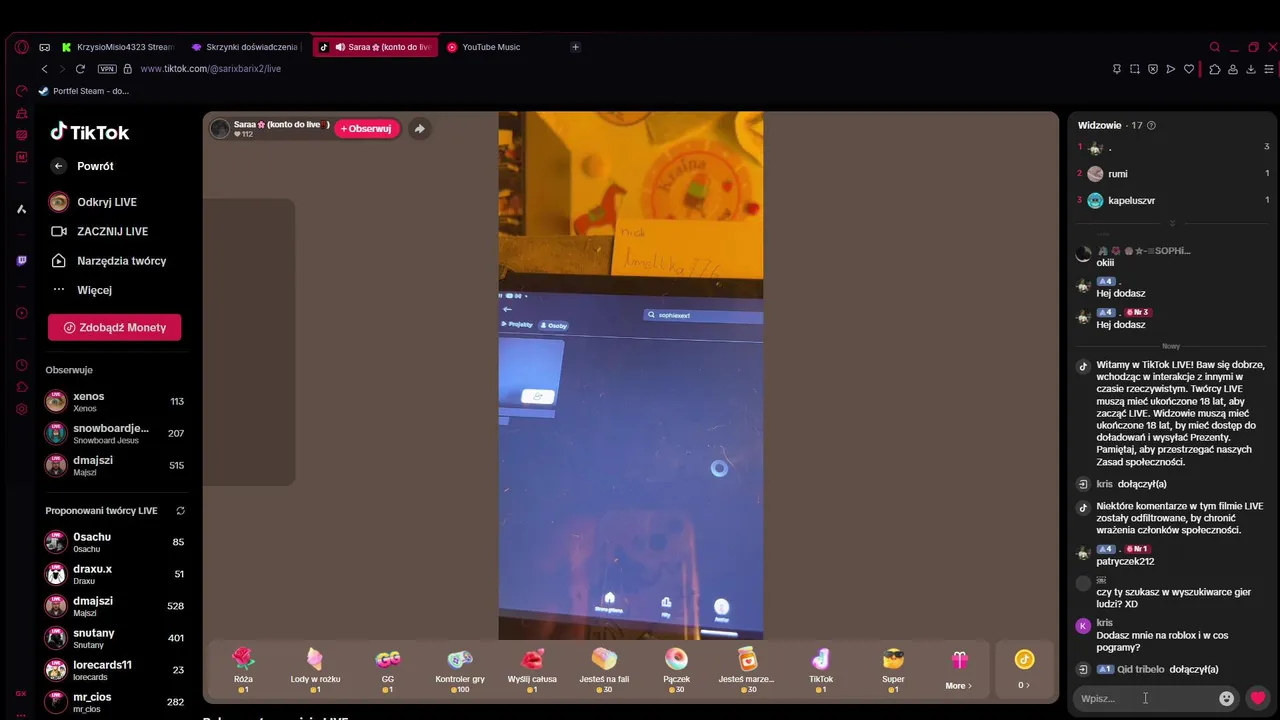Open the browser profile icon
The width and height of the screenshot is (1280, 720).
[x=1233, y=69]
